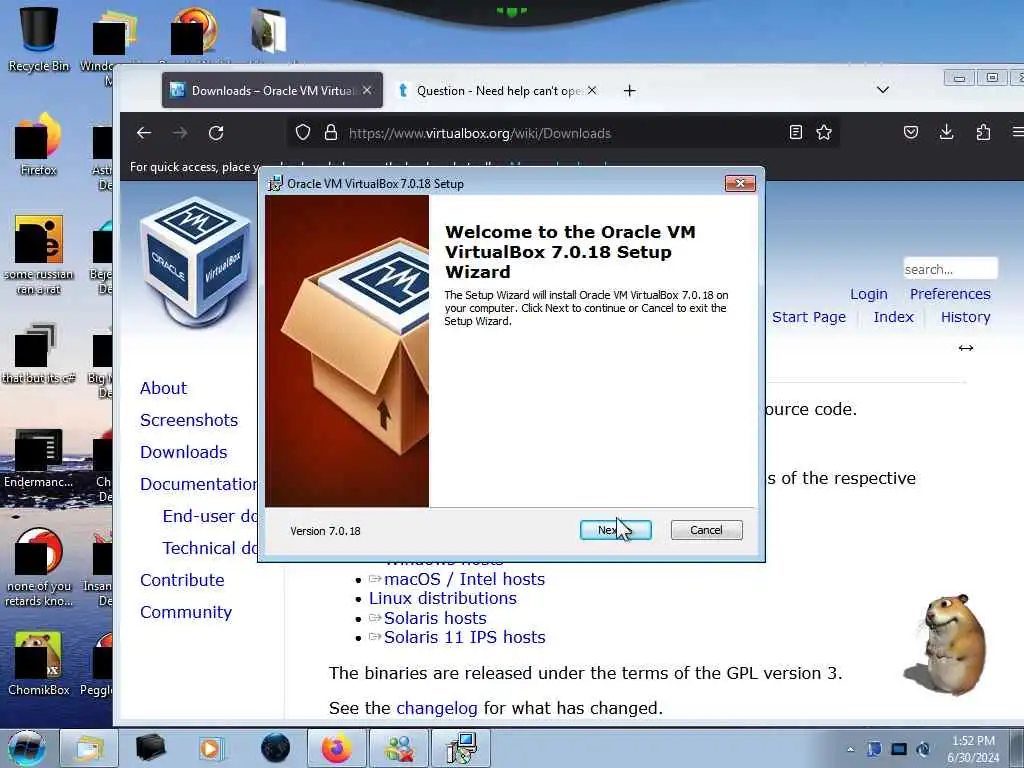The height and width of the screenshot is (768, 1024).
Task: Click the tracking protection shield icon
Action: coord(302,133)
